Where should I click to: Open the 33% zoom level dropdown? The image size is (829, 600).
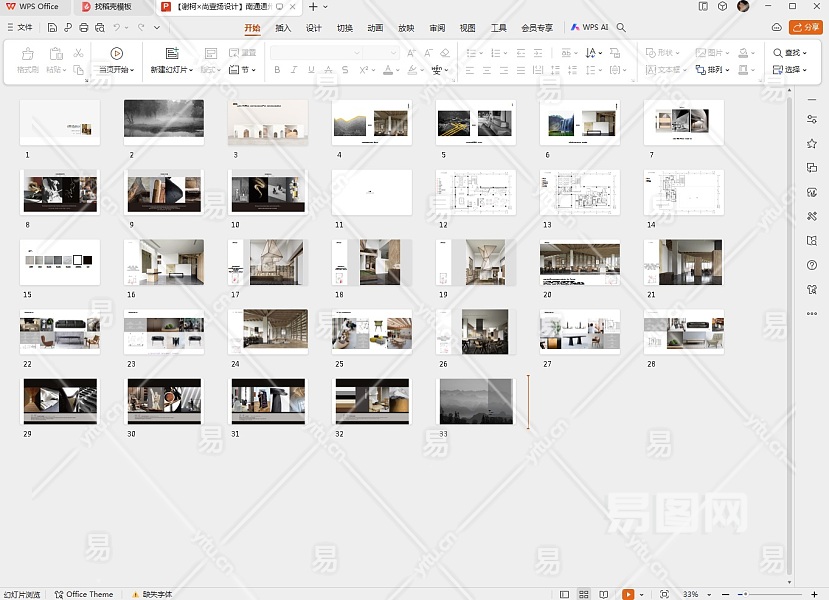693,594
